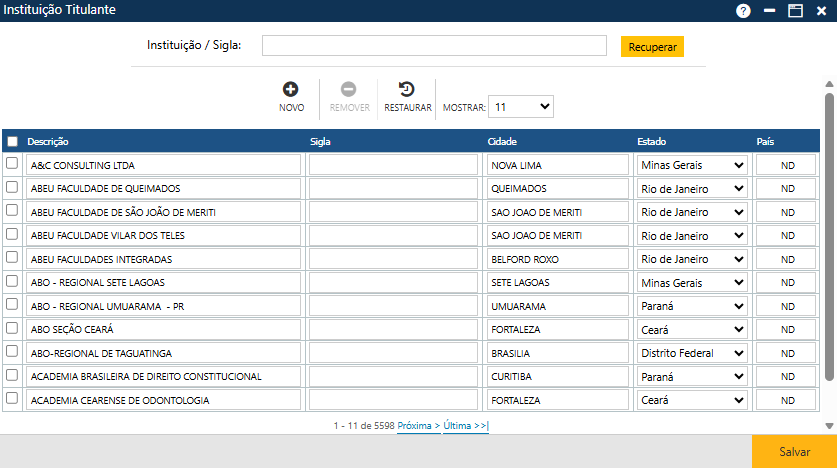The height and width of the screenshot is (468, 837).
Task: Click the Remover minus icon
Action: point(349,90)
